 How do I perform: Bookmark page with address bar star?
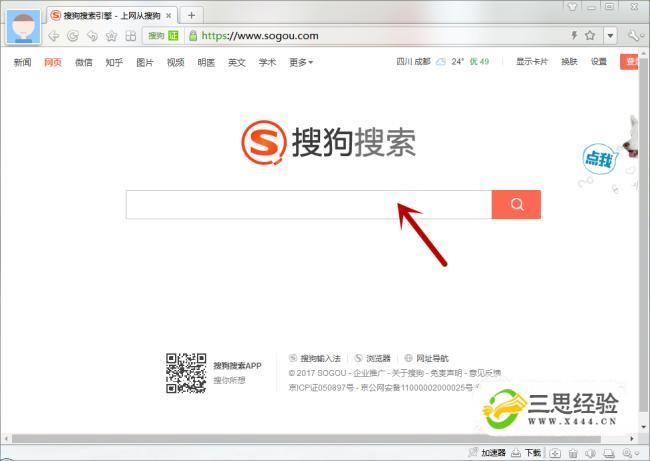[590, 36]
